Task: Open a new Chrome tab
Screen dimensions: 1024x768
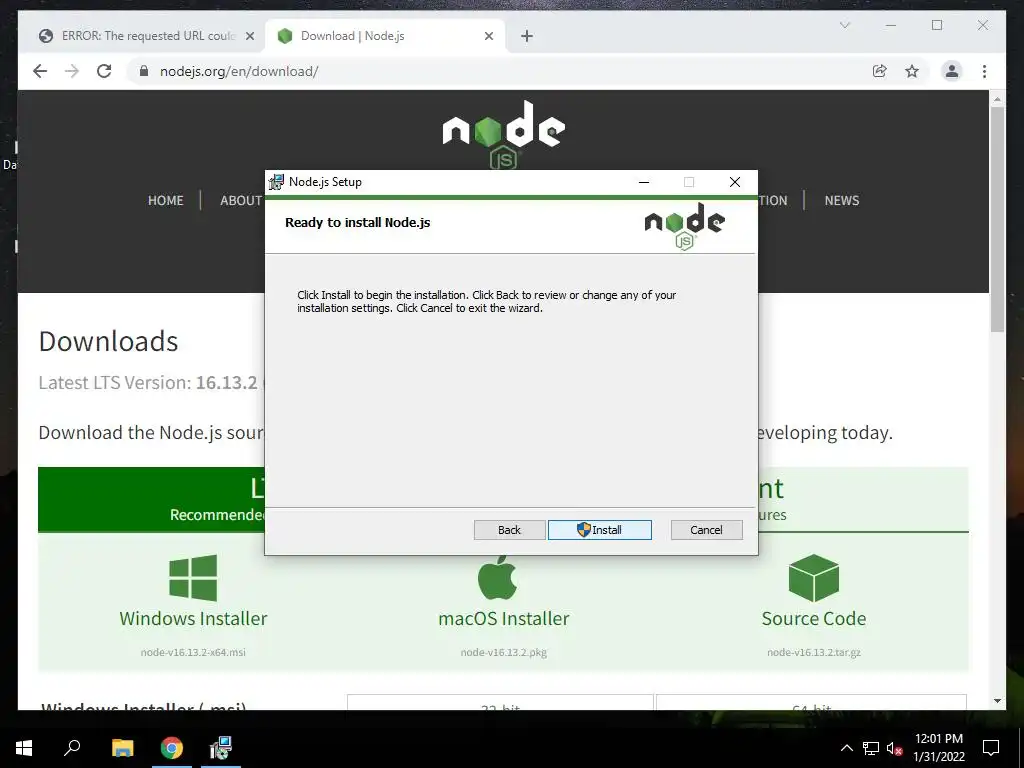Action: click(527, 36)
